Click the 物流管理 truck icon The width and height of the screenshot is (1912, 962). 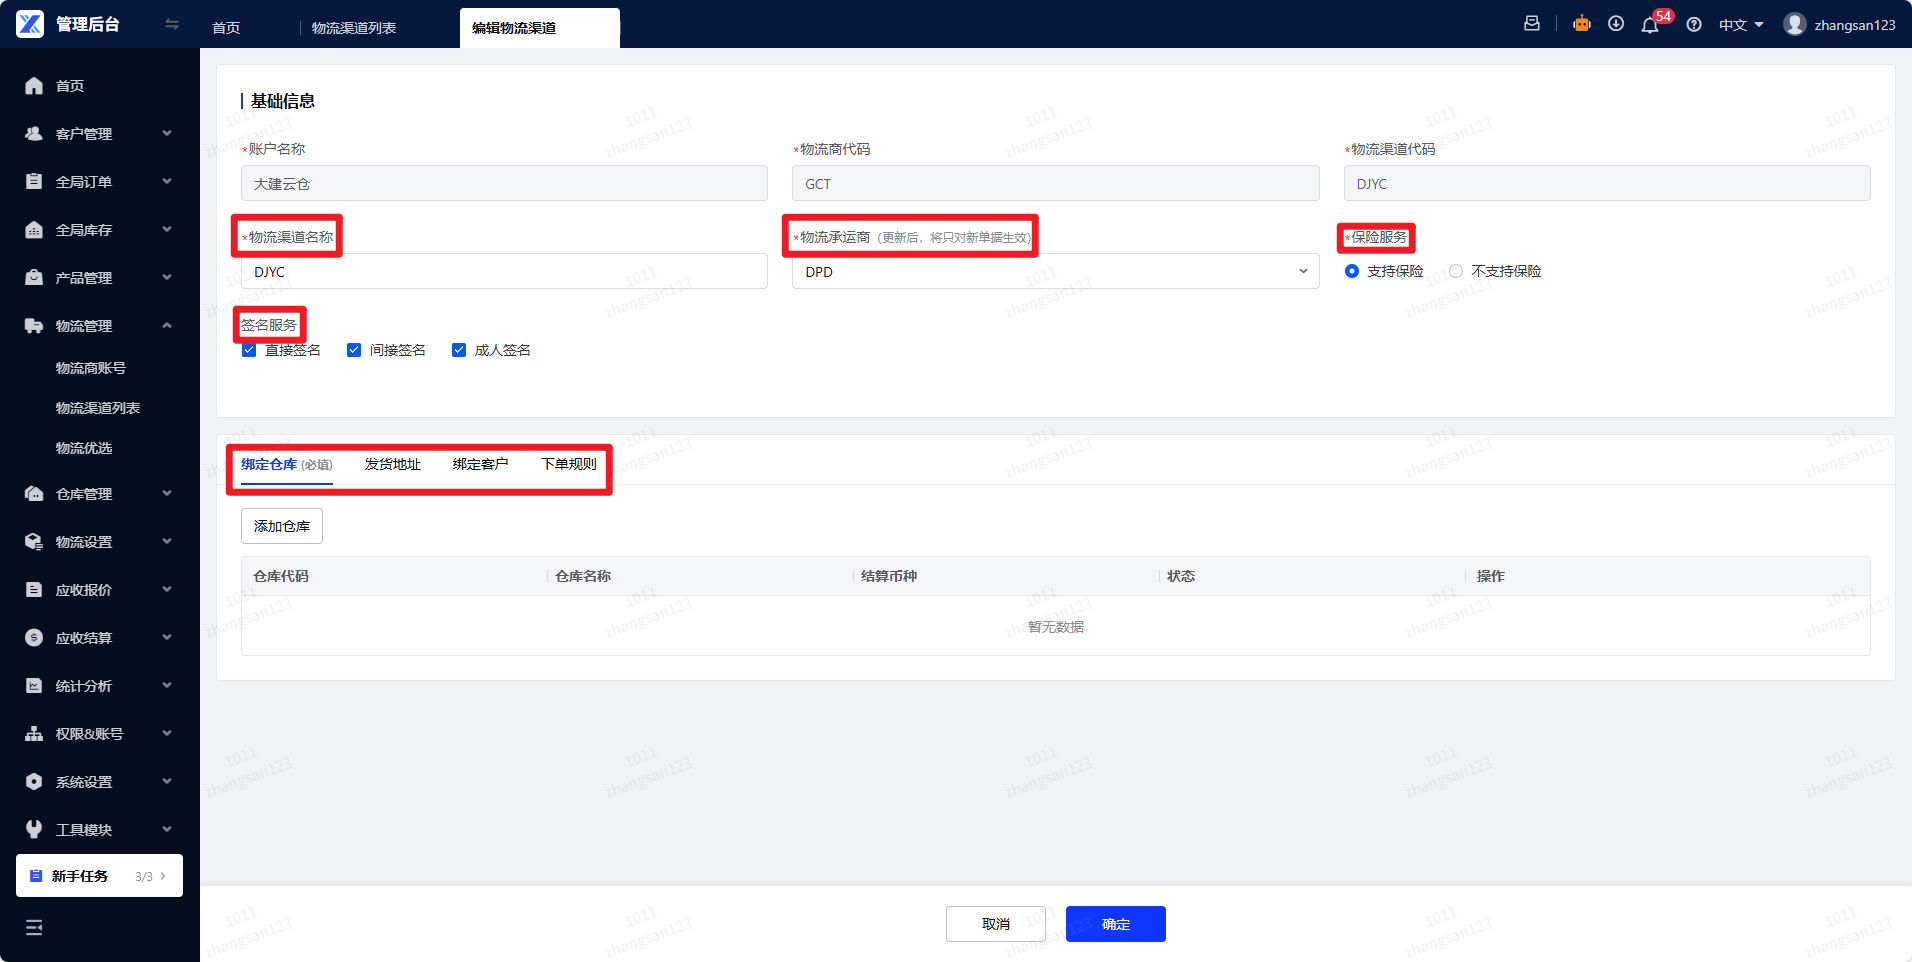(x=34, y=326)
